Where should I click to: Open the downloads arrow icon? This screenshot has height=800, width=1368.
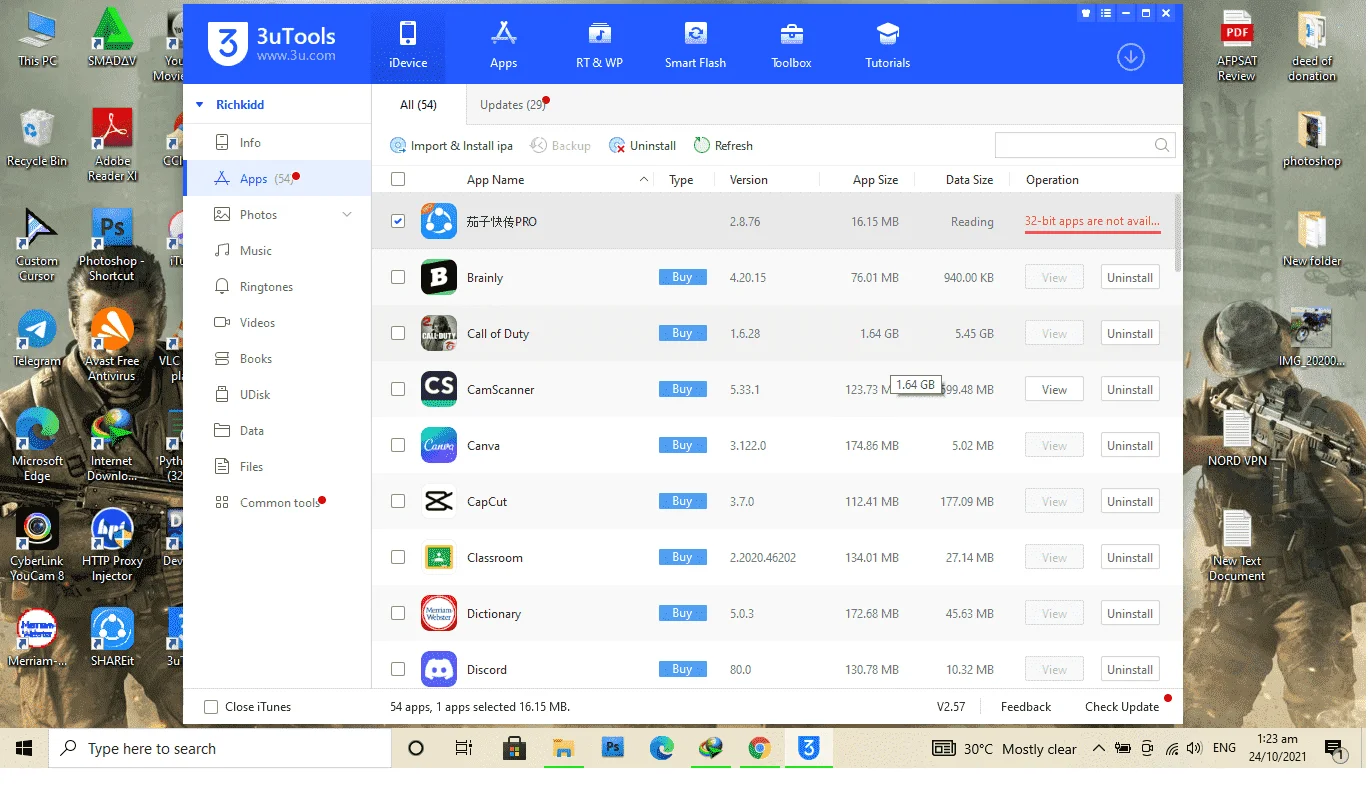click(x=1130, y=57)
